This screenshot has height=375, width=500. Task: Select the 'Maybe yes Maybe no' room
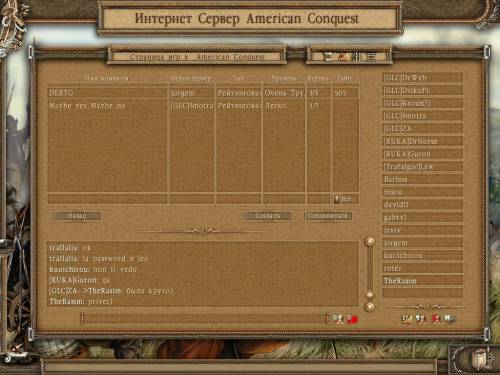coord(203,106)
